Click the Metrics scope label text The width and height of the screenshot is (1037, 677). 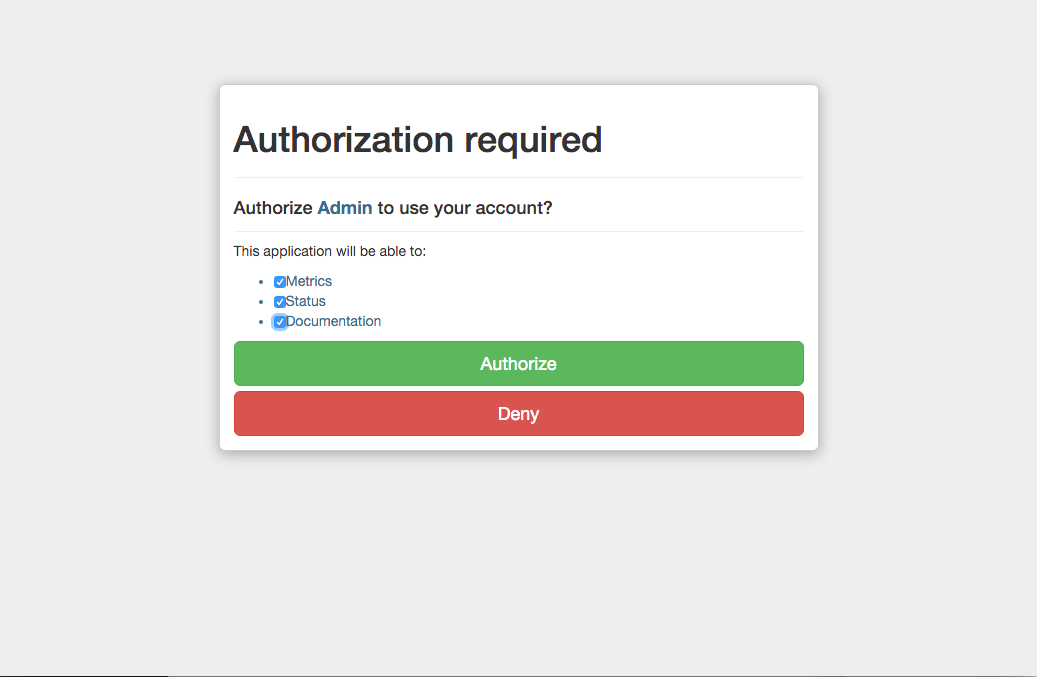pos(309,282)
